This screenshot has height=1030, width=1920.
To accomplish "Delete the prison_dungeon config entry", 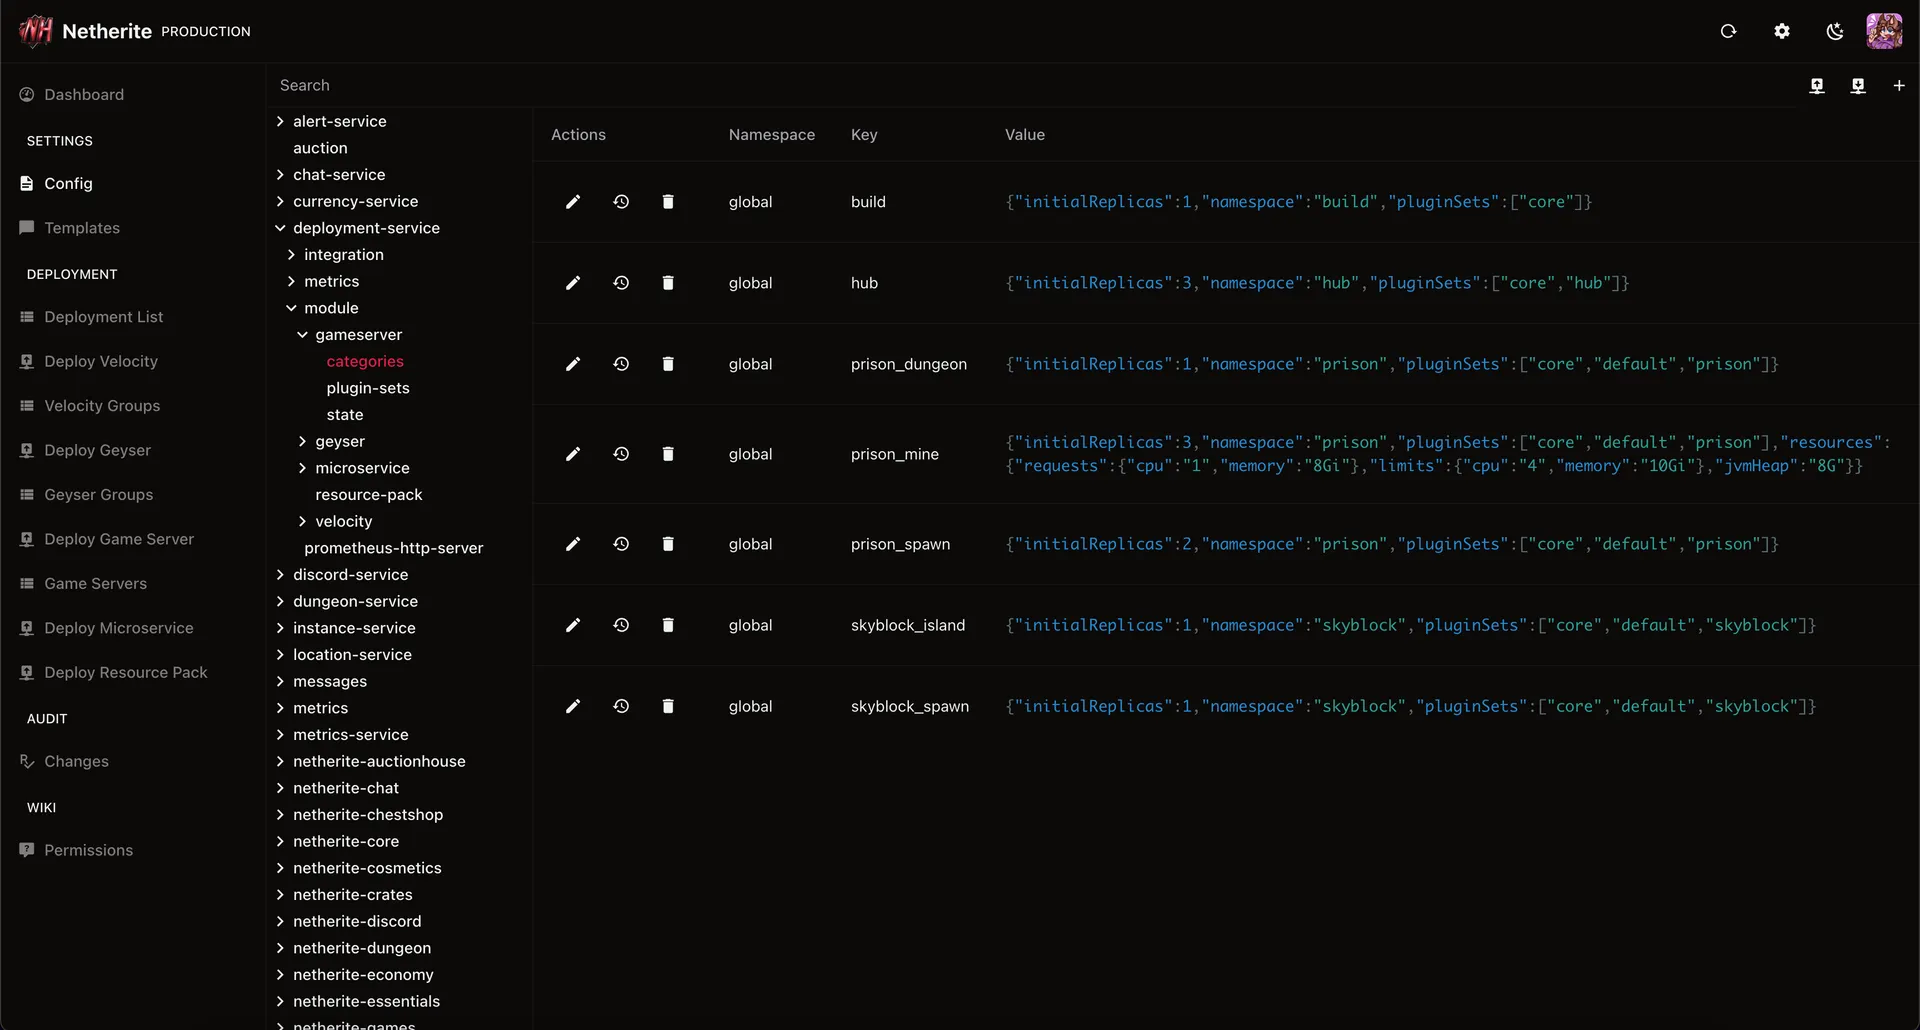I will tap(668, 364).
